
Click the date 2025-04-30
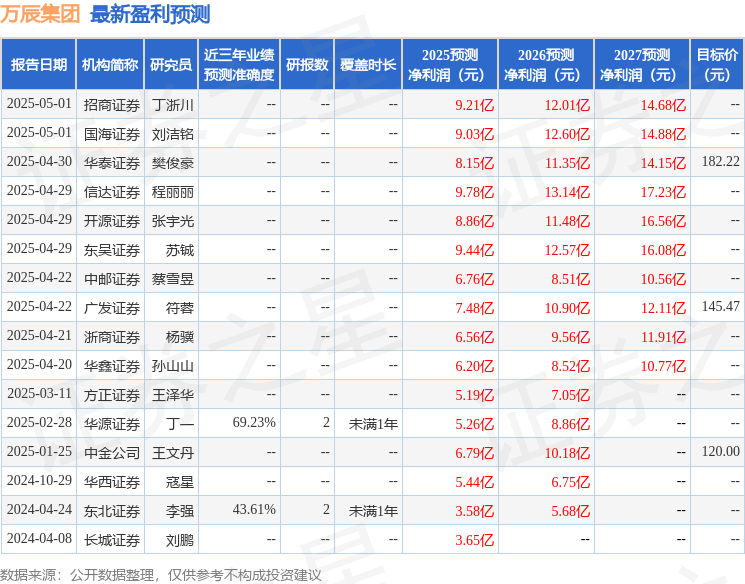point(39,162)
